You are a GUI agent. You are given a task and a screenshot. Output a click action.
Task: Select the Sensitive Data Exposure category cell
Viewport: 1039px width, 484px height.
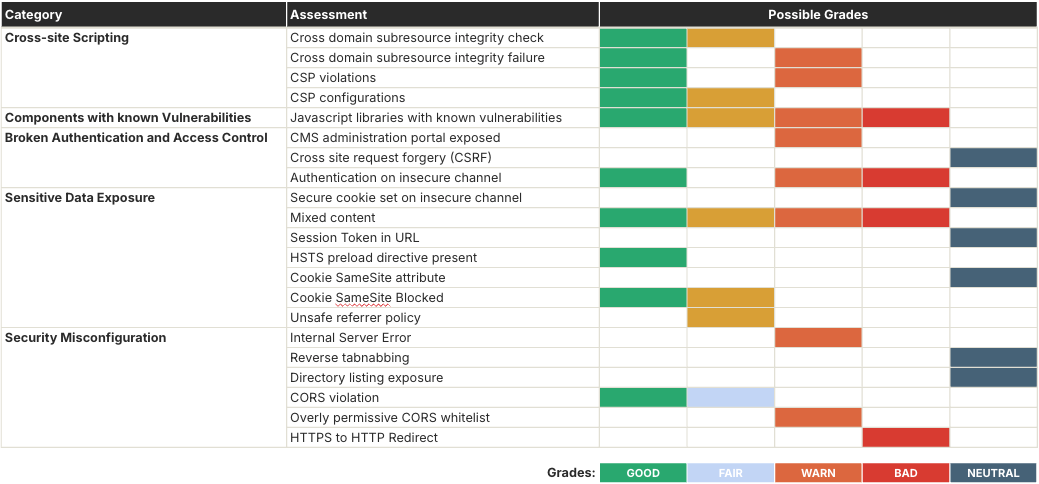[80, 198]
